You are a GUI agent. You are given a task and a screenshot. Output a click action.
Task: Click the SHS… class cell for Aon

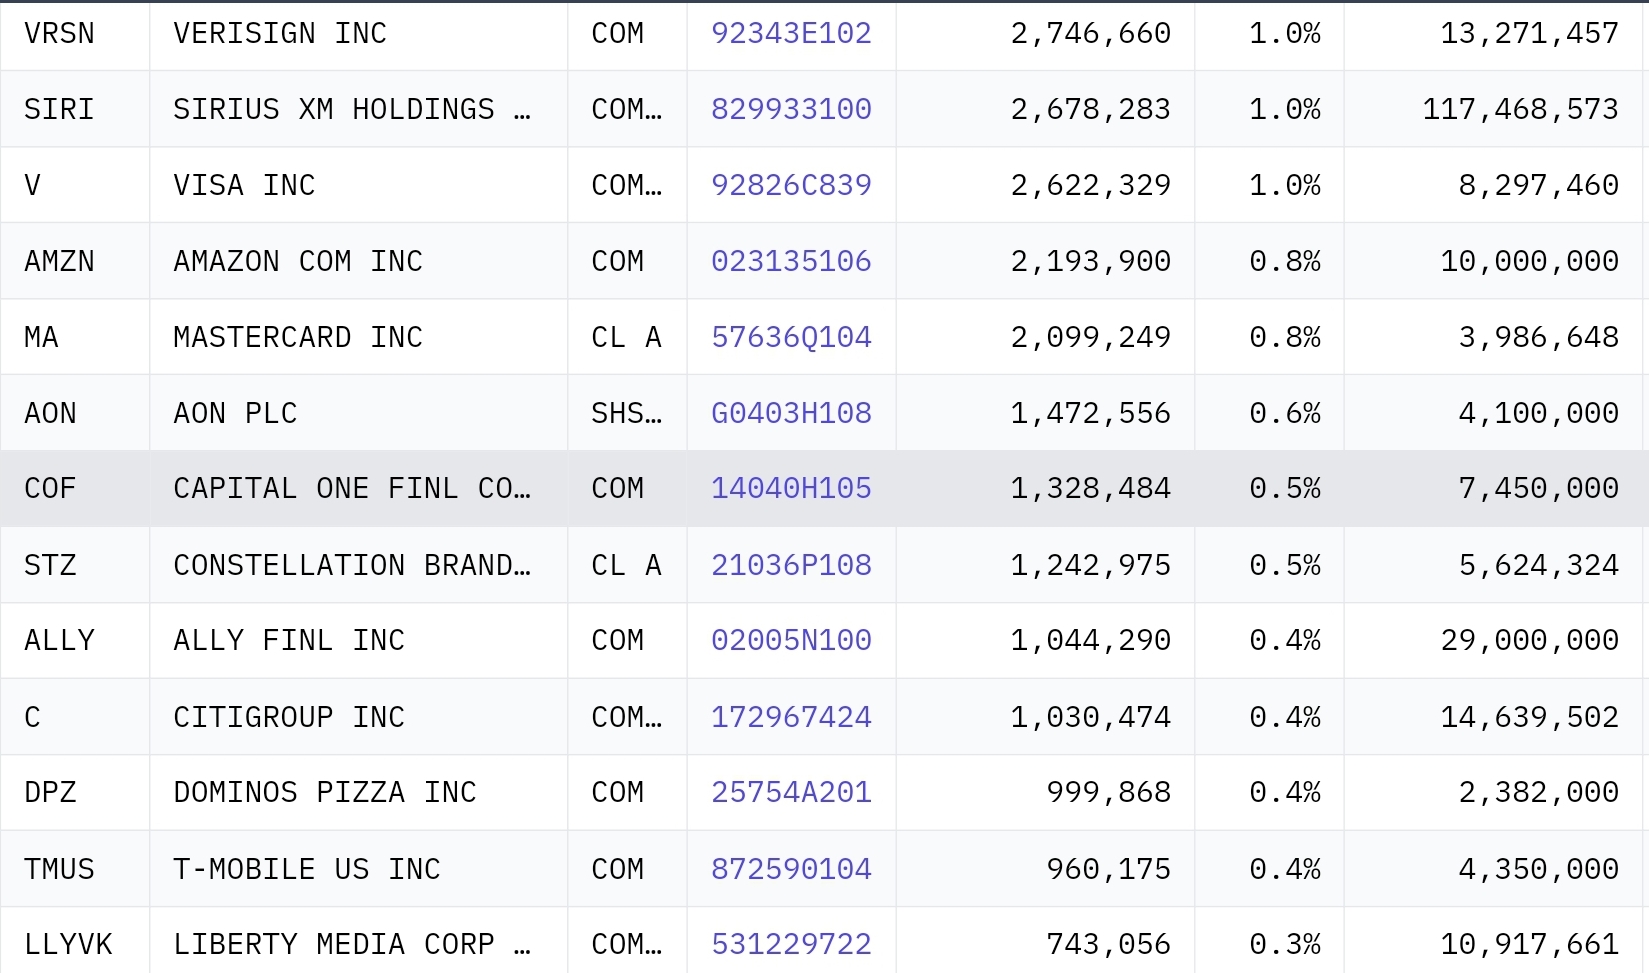[x=627, y=413]
